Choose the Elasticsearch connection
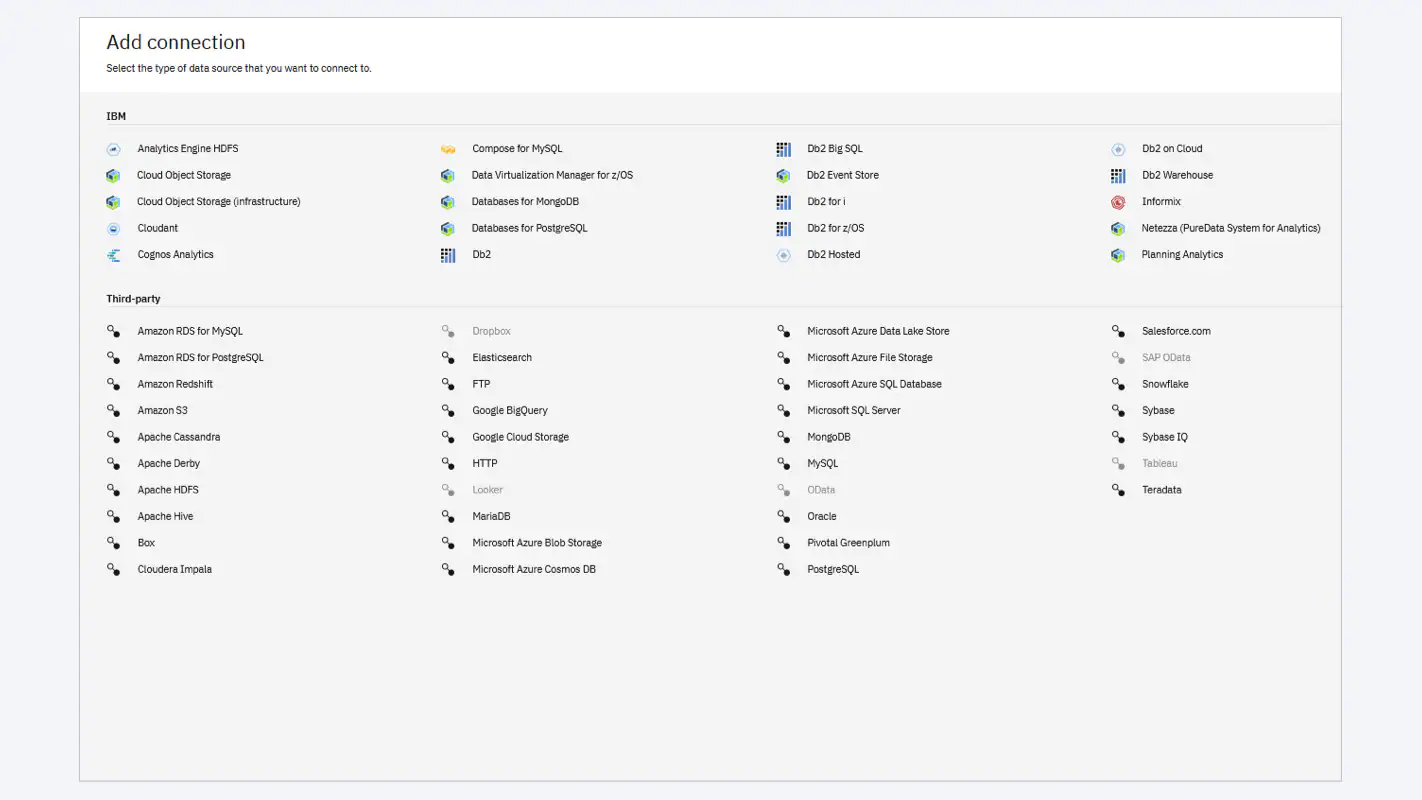The image size is (1422, 800). pos(501,357)
